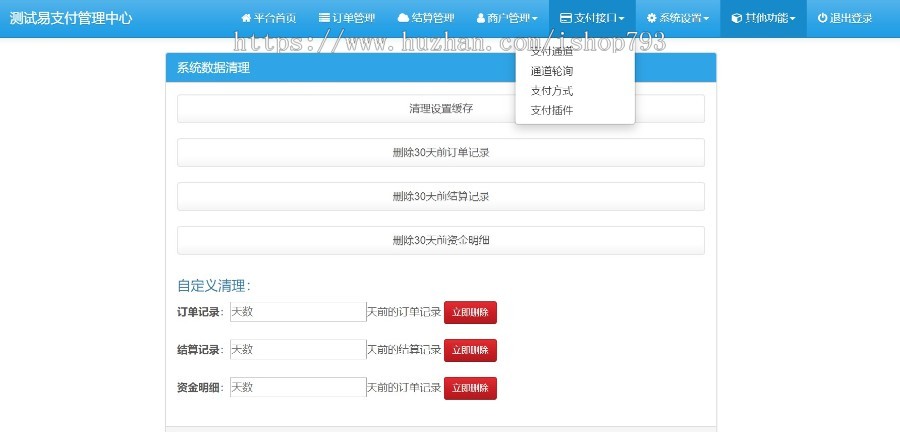The image size is (900, 432).
Task: Focus the 资金明细 days input field
Action: click(298, 387)
